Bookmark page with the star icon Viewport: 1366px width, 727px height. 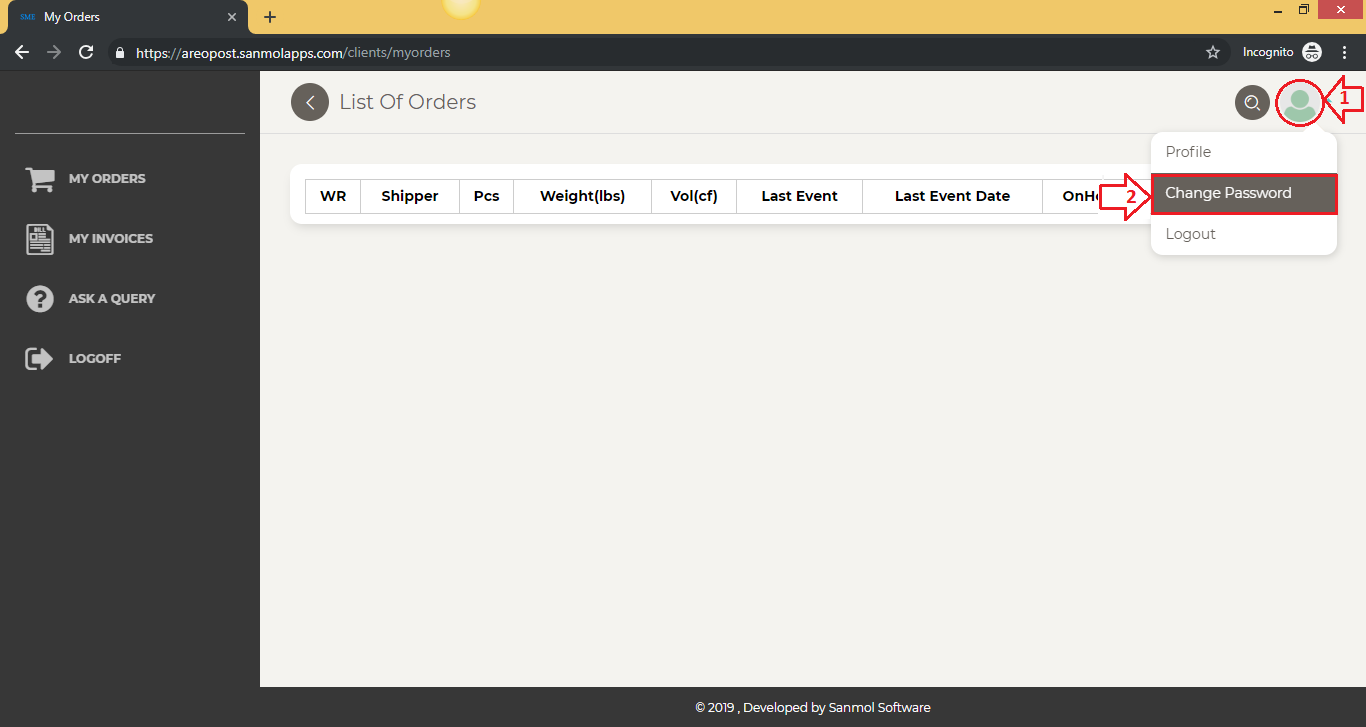click(1213, 52)
